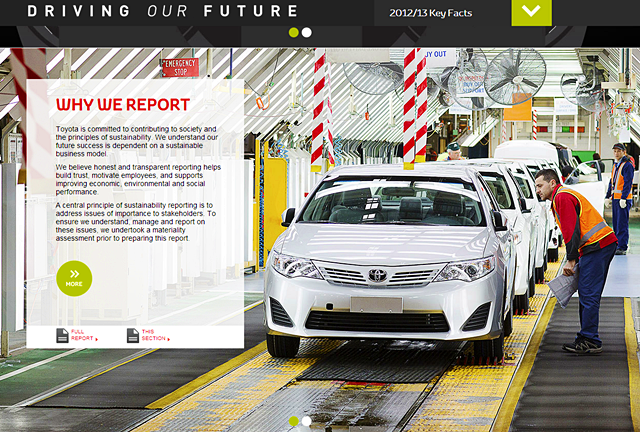Select the green slide dot at the bottom
The image size is (640, 432).
coord(294,421)
